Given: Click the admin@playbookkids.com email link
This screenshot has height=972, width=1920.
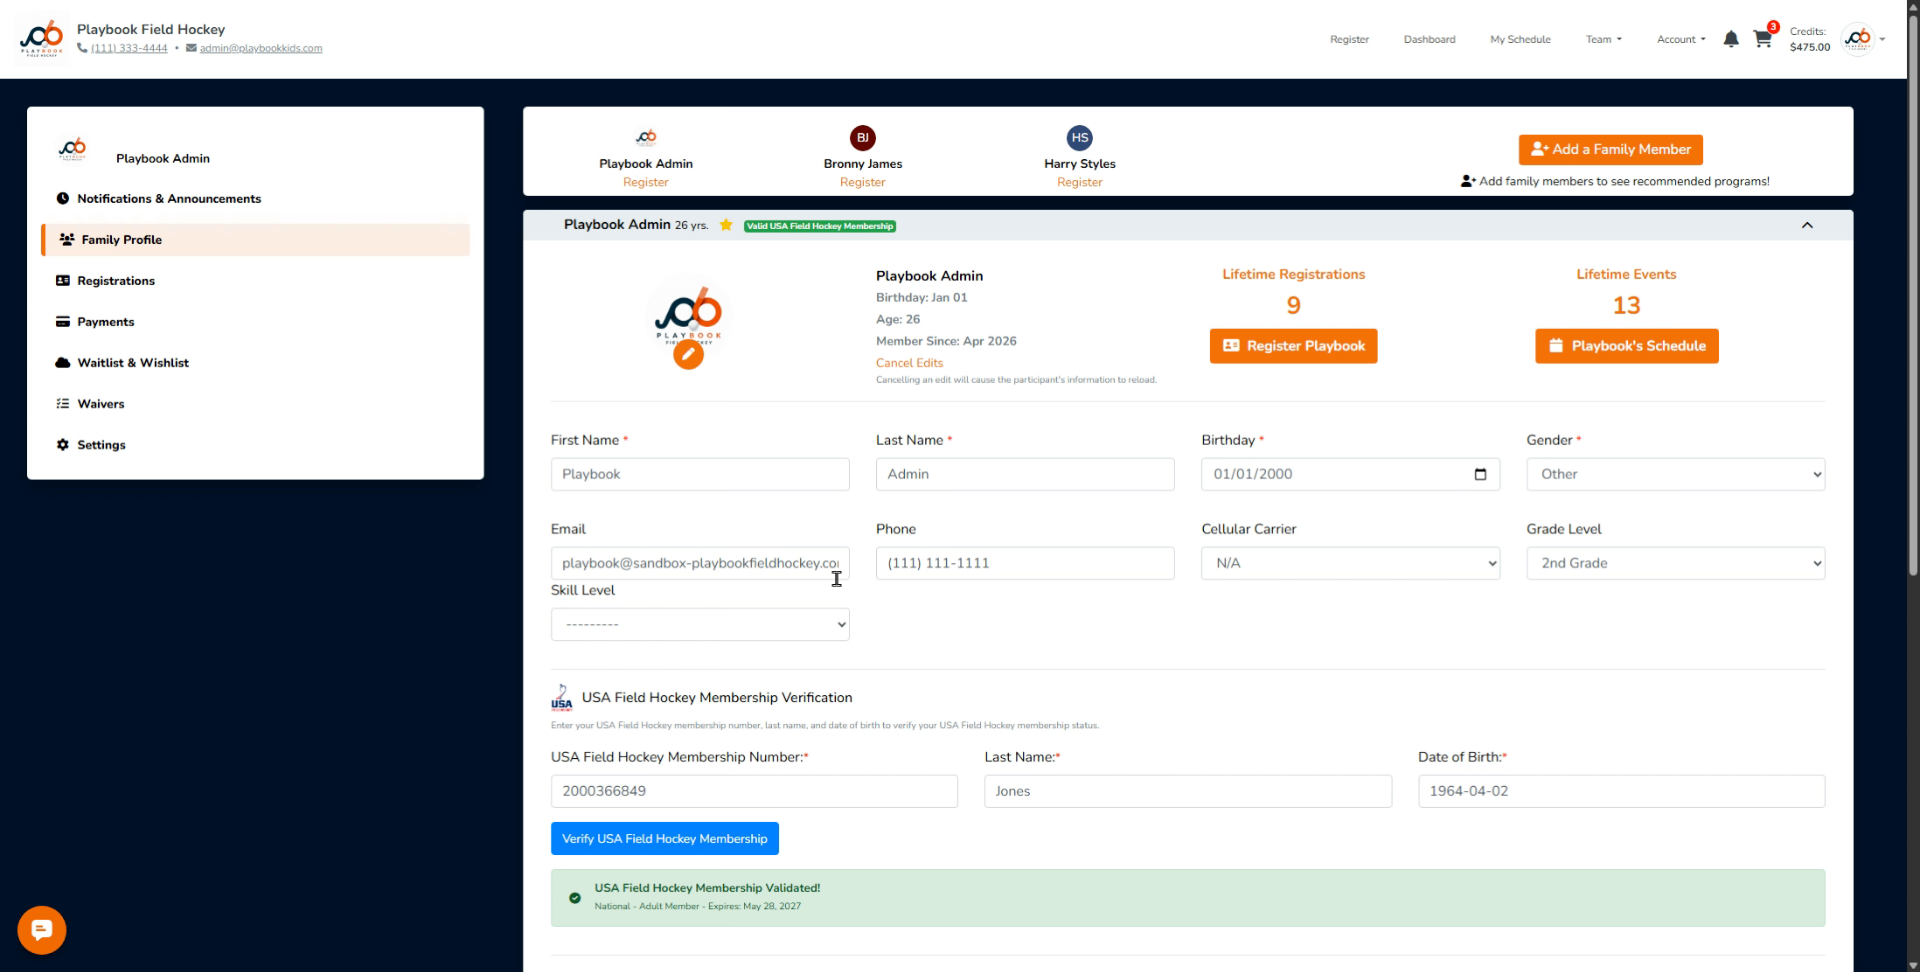Looking at the screenshot, I should tap(261, 48).
